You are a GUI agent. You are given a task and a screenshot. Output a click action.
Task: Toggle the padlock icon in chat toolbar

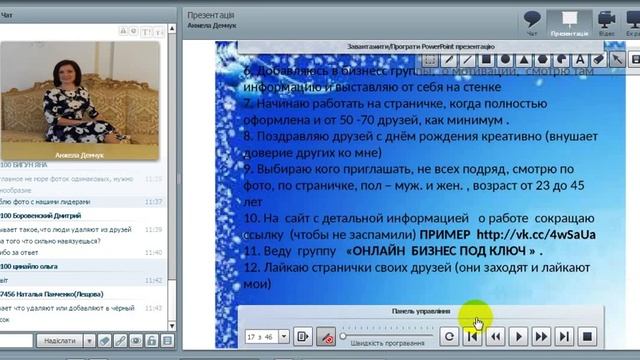pos(151,340)
